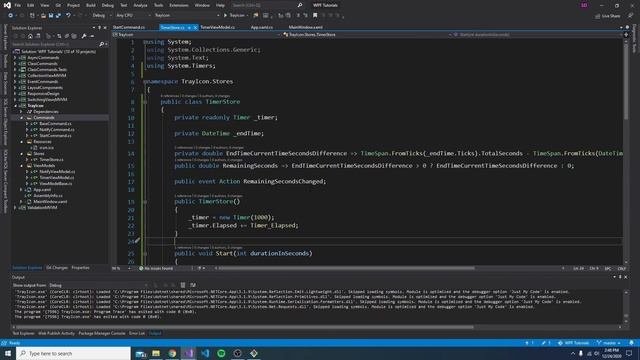Collapse the TimerStore class code region
640x360 pixels.
145,102
